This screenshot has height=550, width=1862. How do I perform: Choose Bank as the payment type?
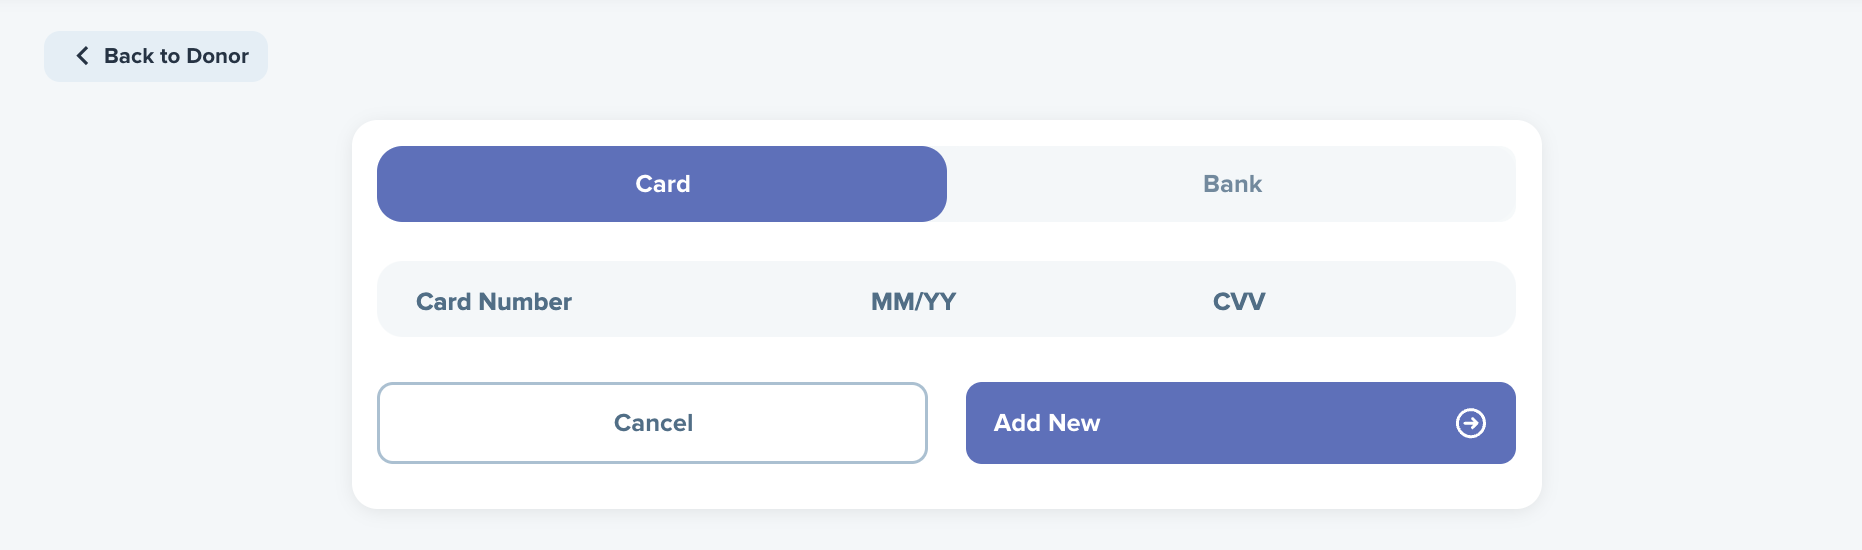[1232, 184]
